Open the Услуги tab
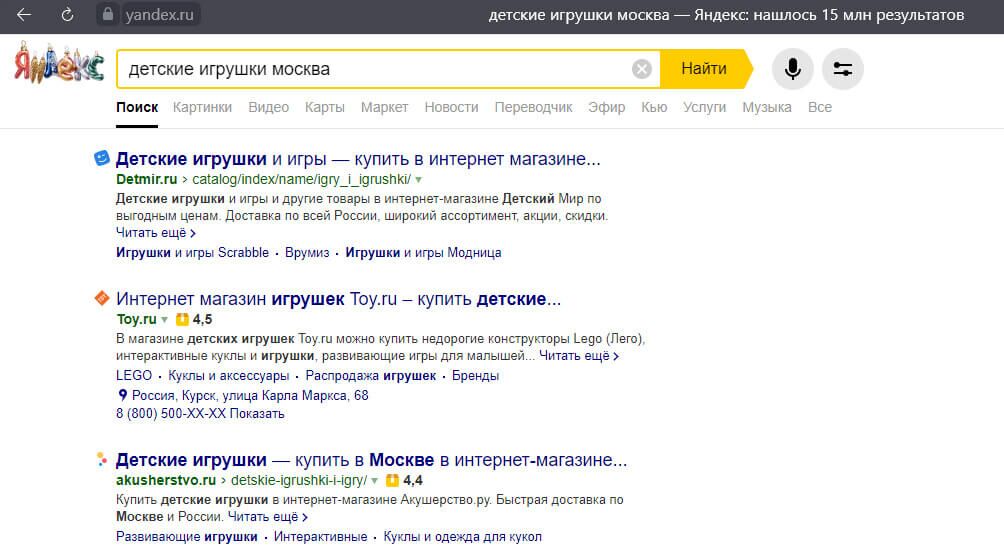The height and width of the screenshot is (558, 1004). click(x=704, y=107)
